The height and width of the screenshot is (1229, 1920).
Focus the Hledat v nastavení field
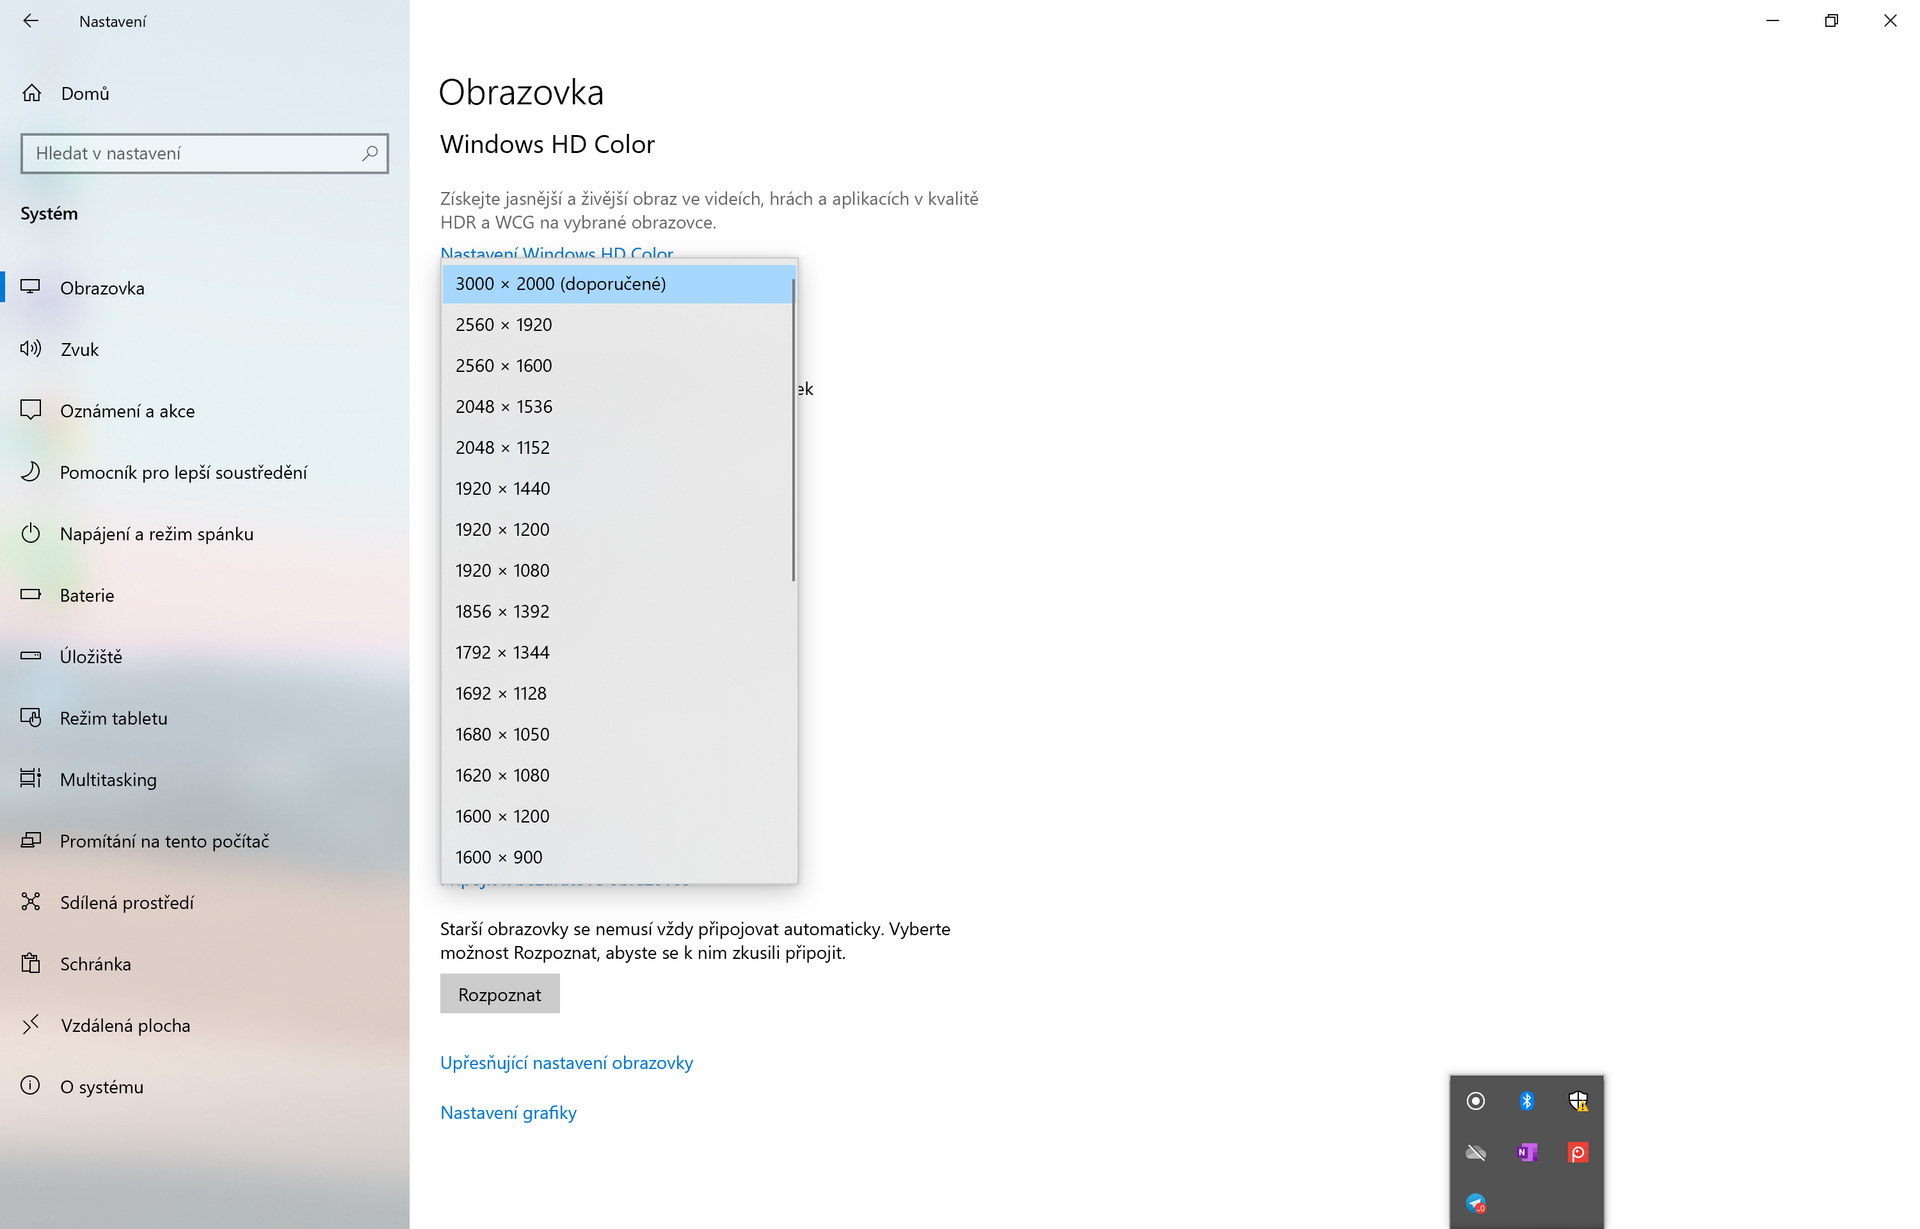(190, 153)
